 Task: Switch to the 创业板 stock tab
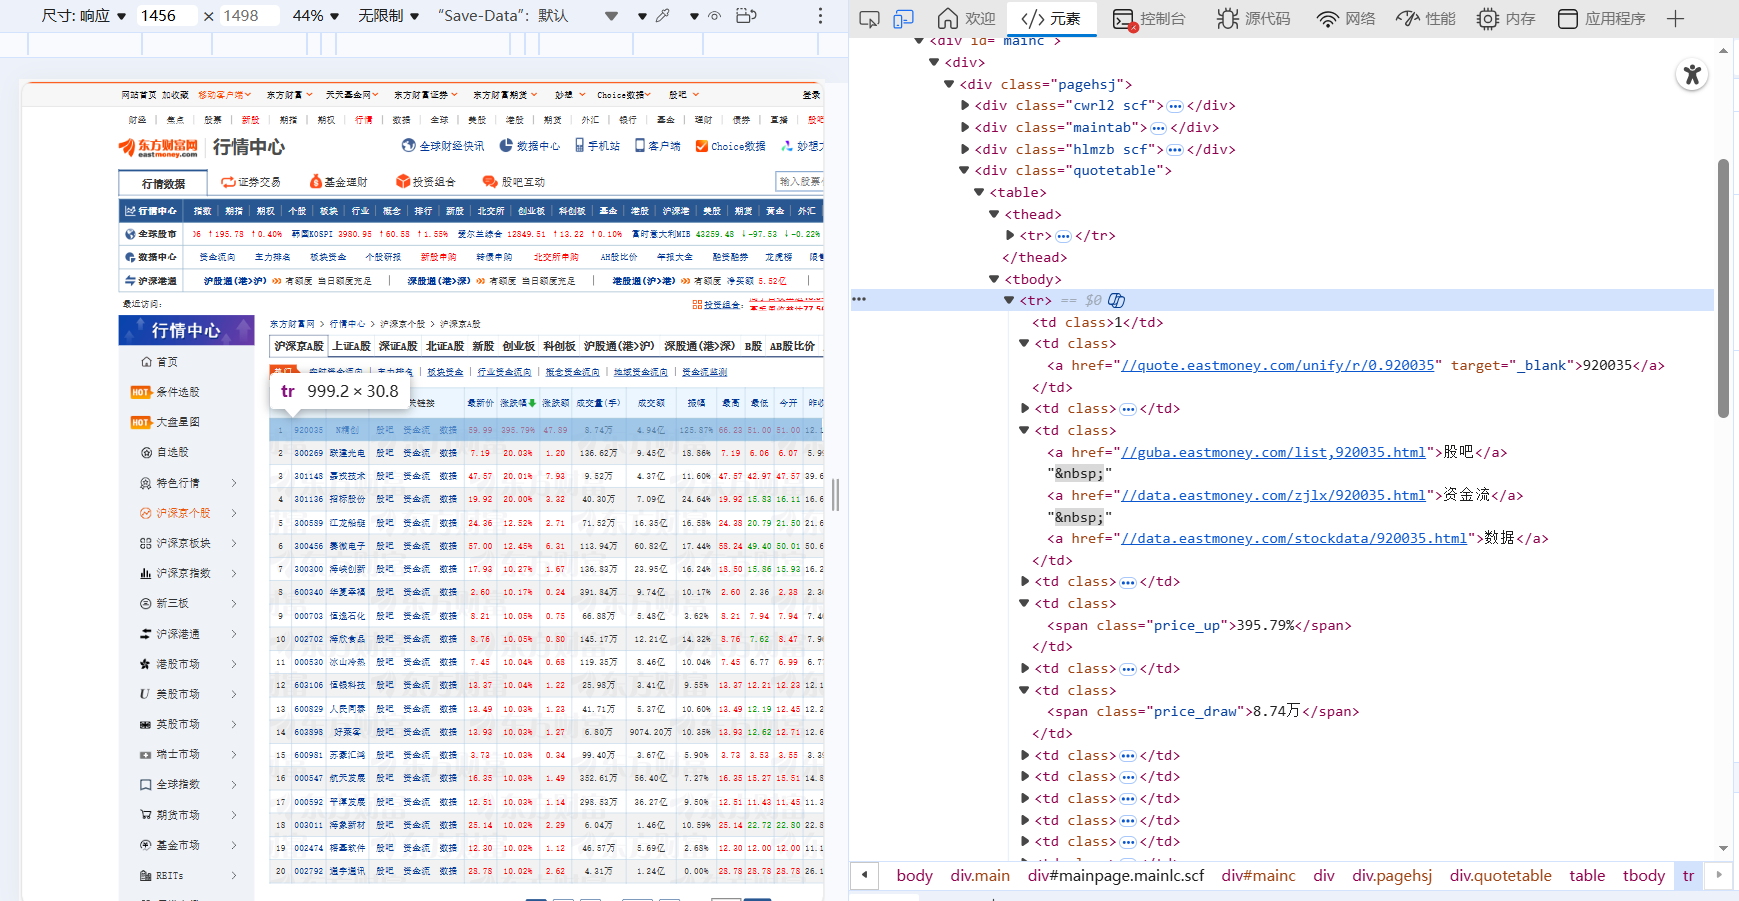point(519,346)
